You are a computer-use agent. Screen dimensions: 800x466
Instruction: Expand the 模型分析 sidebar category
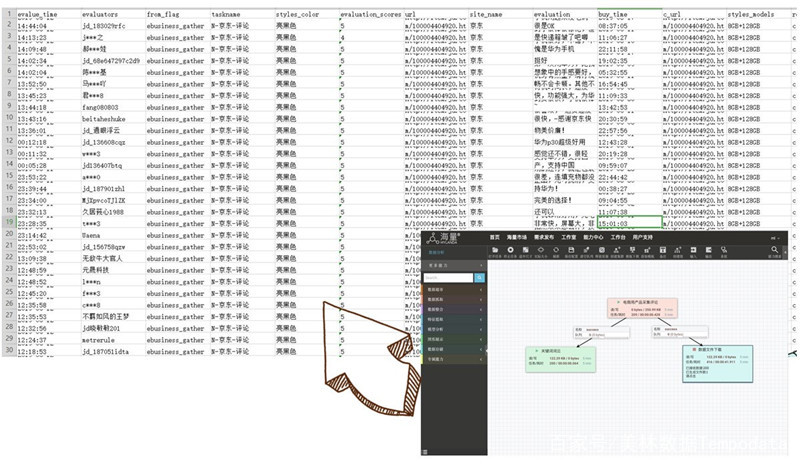pyautogui.click(x=454, y=329)
